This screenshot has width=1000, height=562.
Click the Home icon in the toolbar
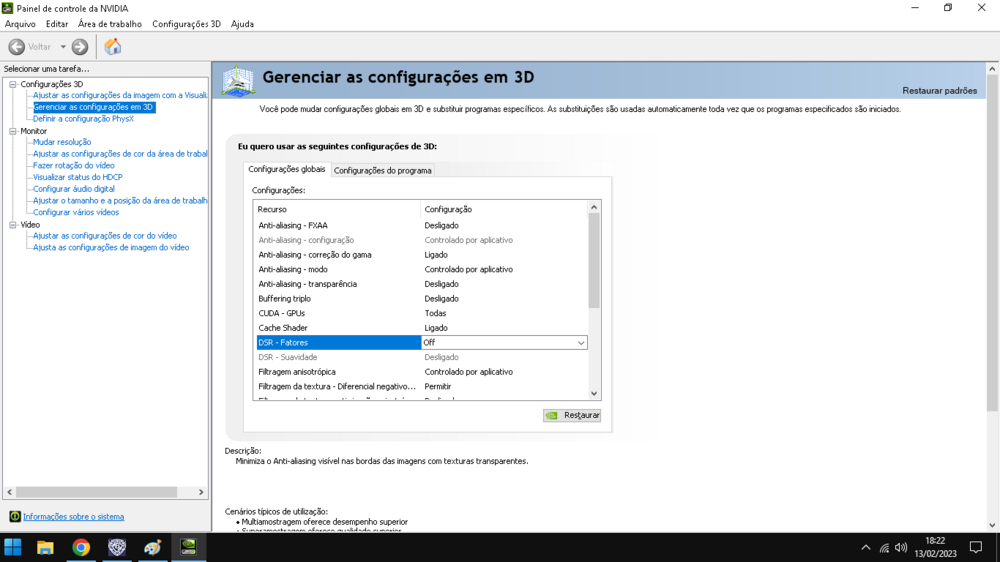pos(113,47)
